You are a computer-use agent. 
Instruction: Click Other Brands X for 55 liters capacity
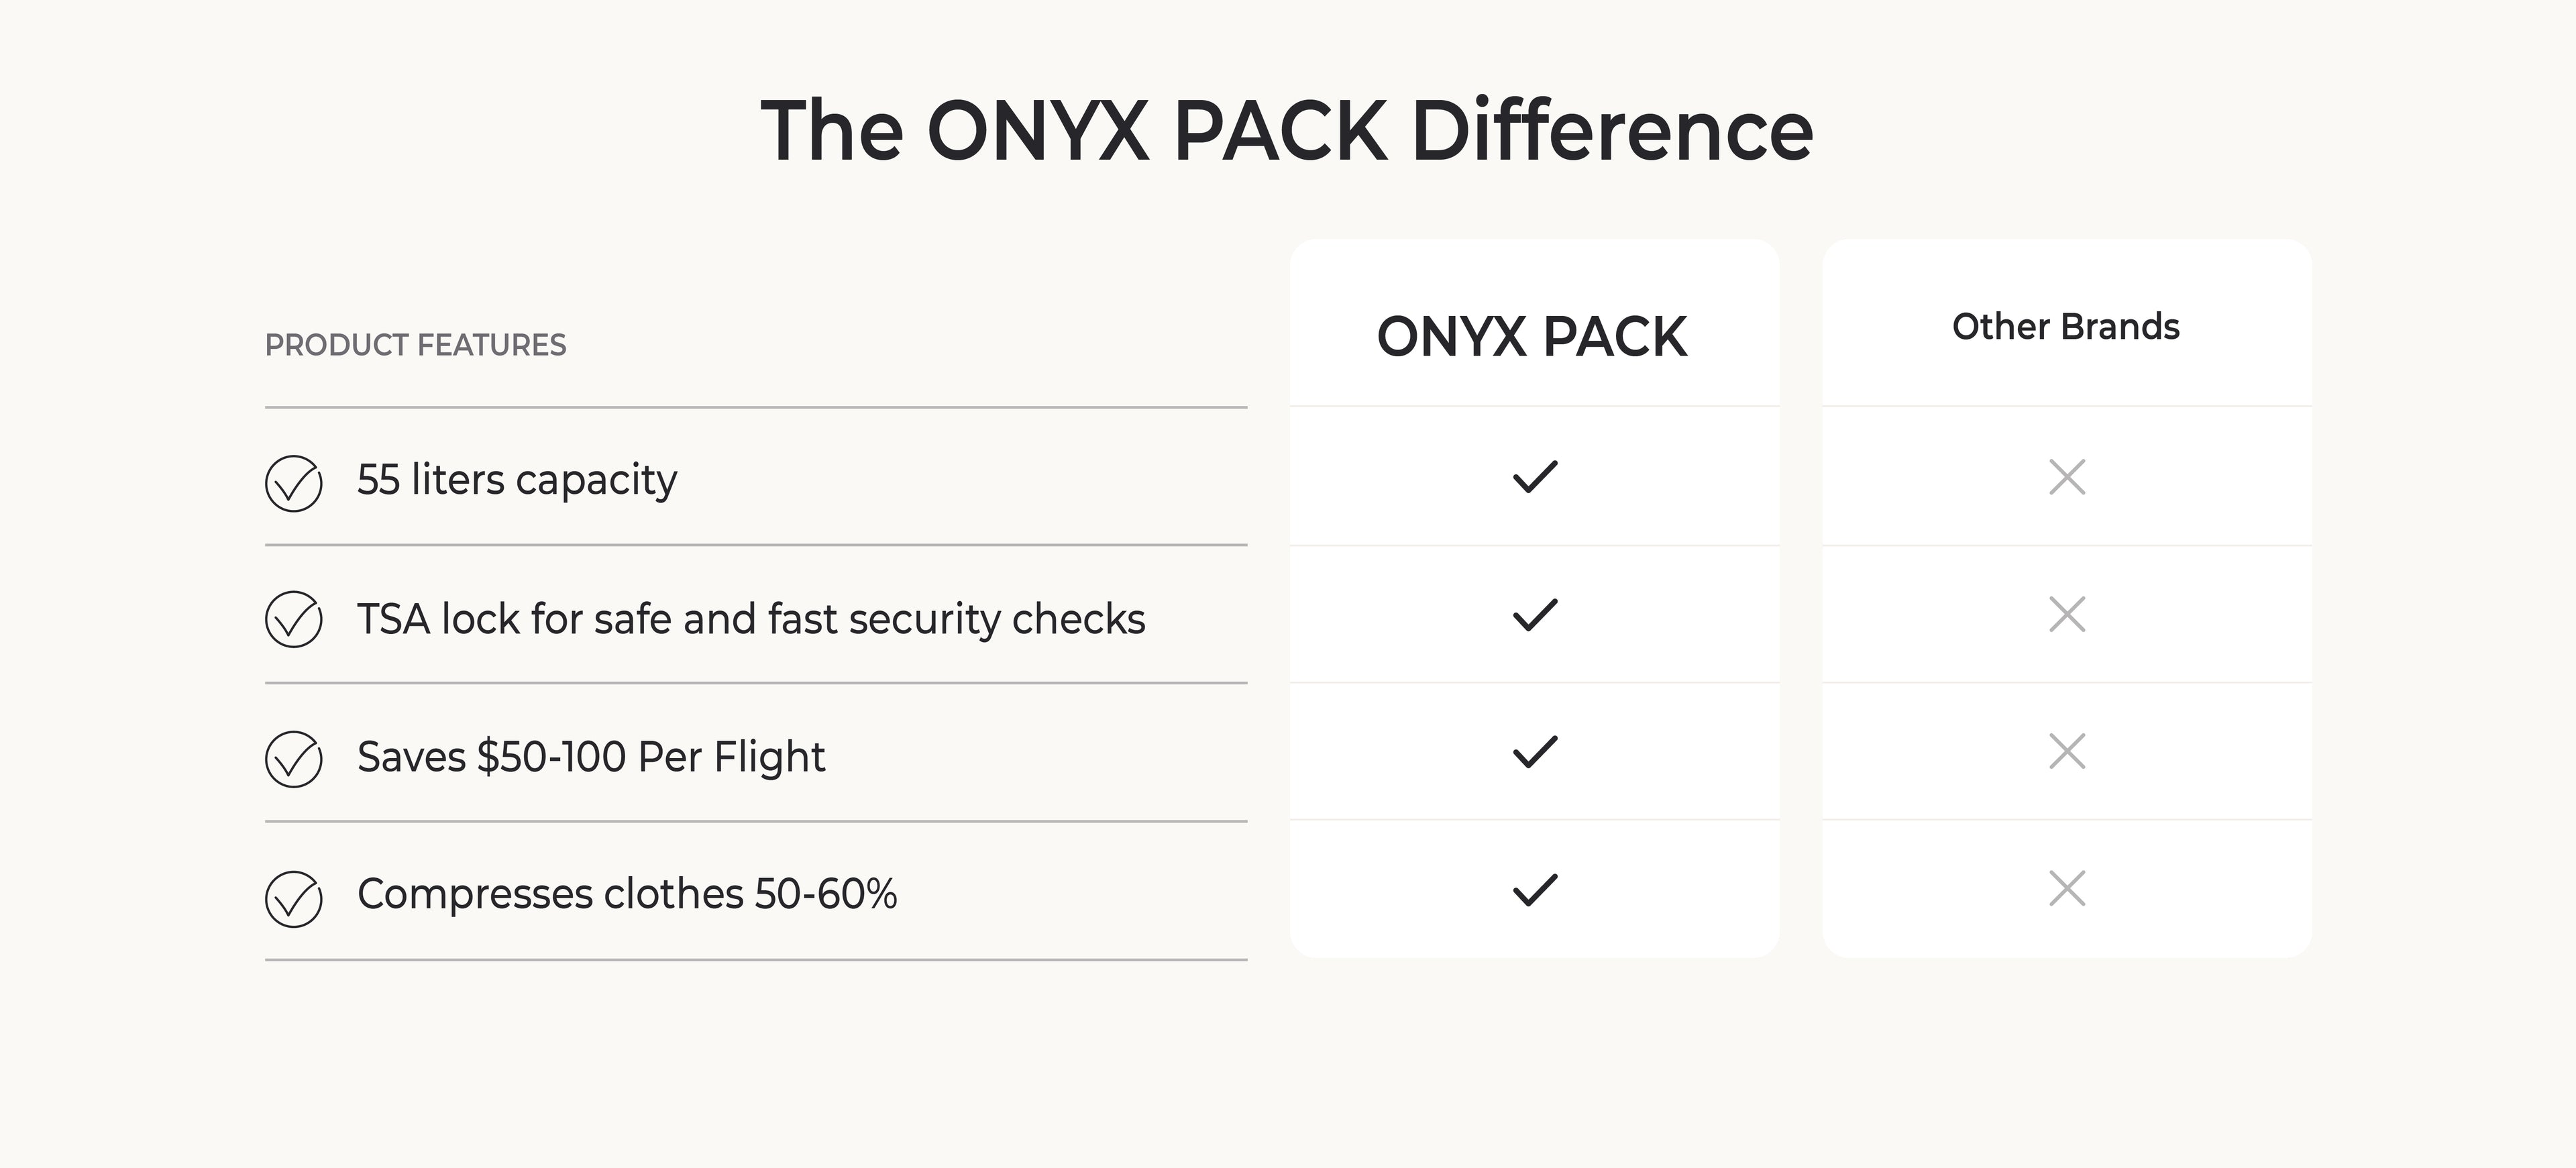point(2067,477)
